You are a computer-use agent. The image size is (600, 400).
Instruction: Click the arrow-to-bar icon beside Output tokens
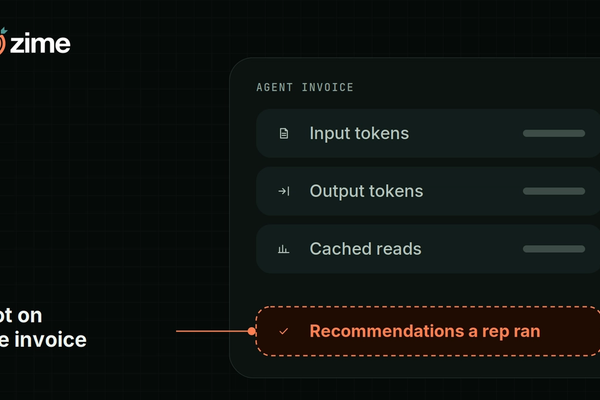[x=284, y=191]
